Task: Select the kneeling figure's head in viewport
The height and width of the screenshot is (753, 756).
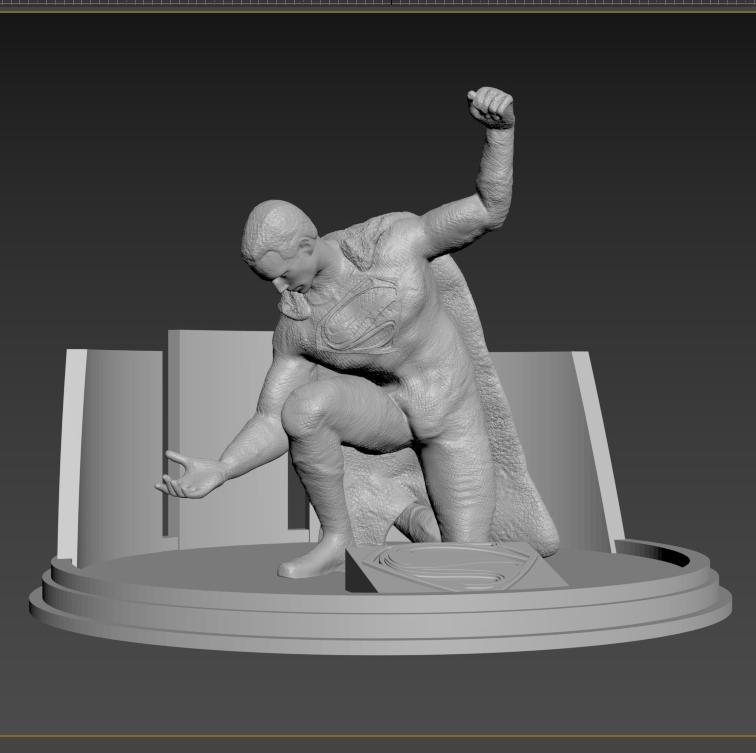Action: 279,246
